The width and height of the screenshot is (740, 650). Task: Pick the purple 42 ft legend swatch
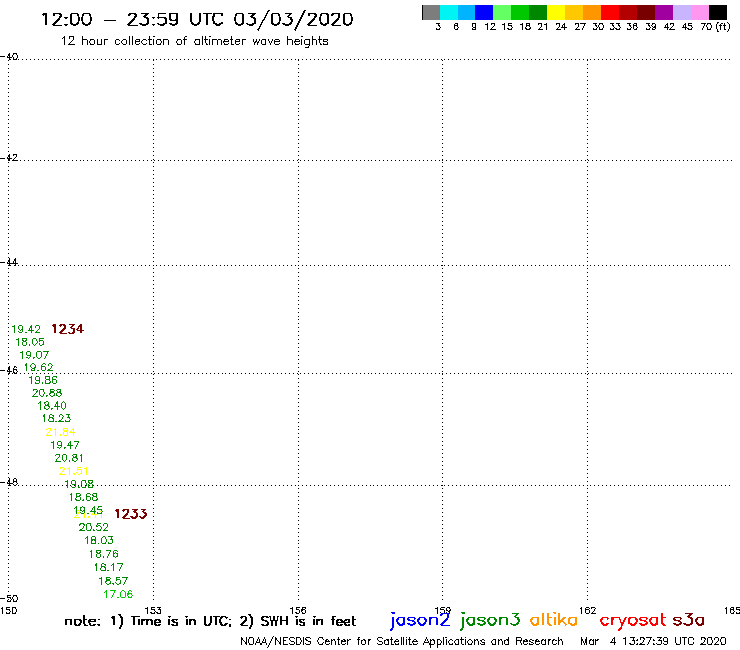point(664,12)
